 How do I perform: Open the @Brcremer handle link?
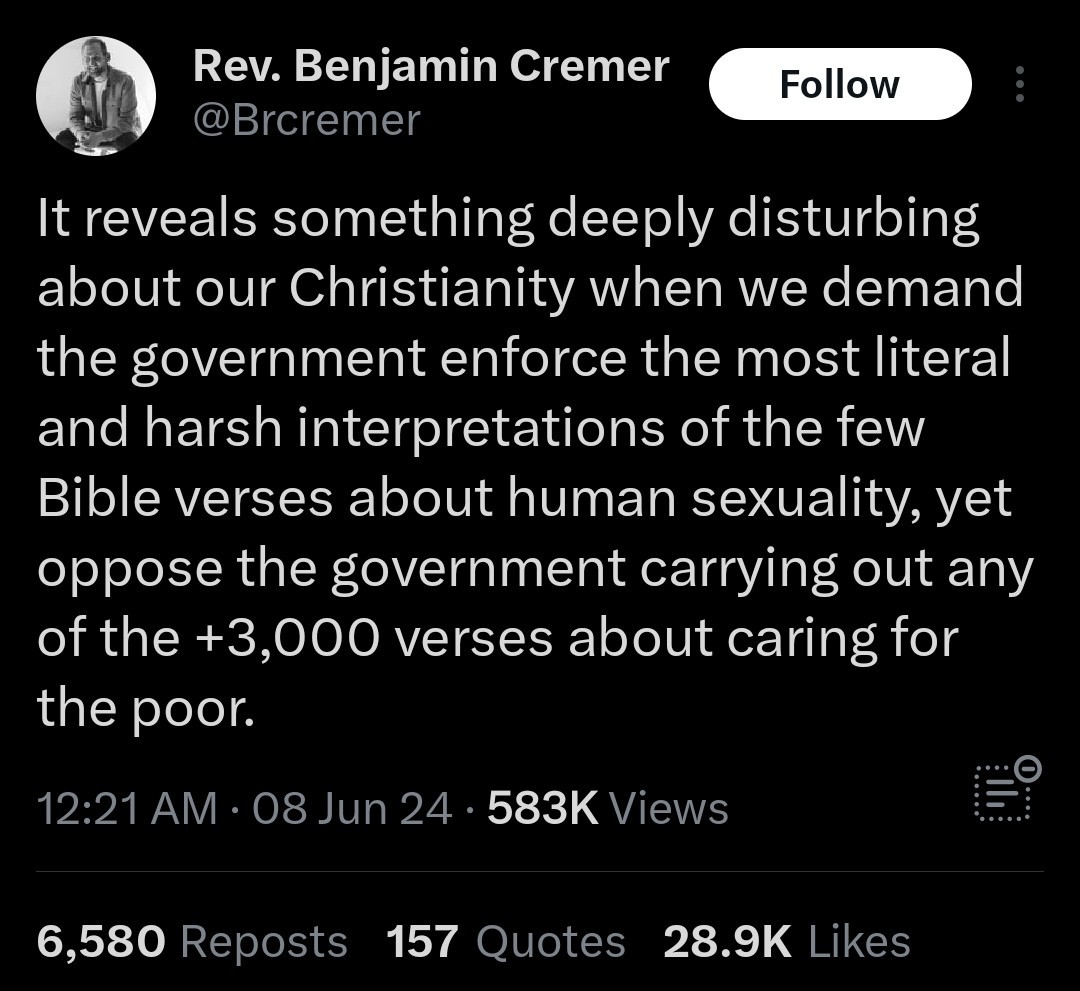tap(307, 121)
